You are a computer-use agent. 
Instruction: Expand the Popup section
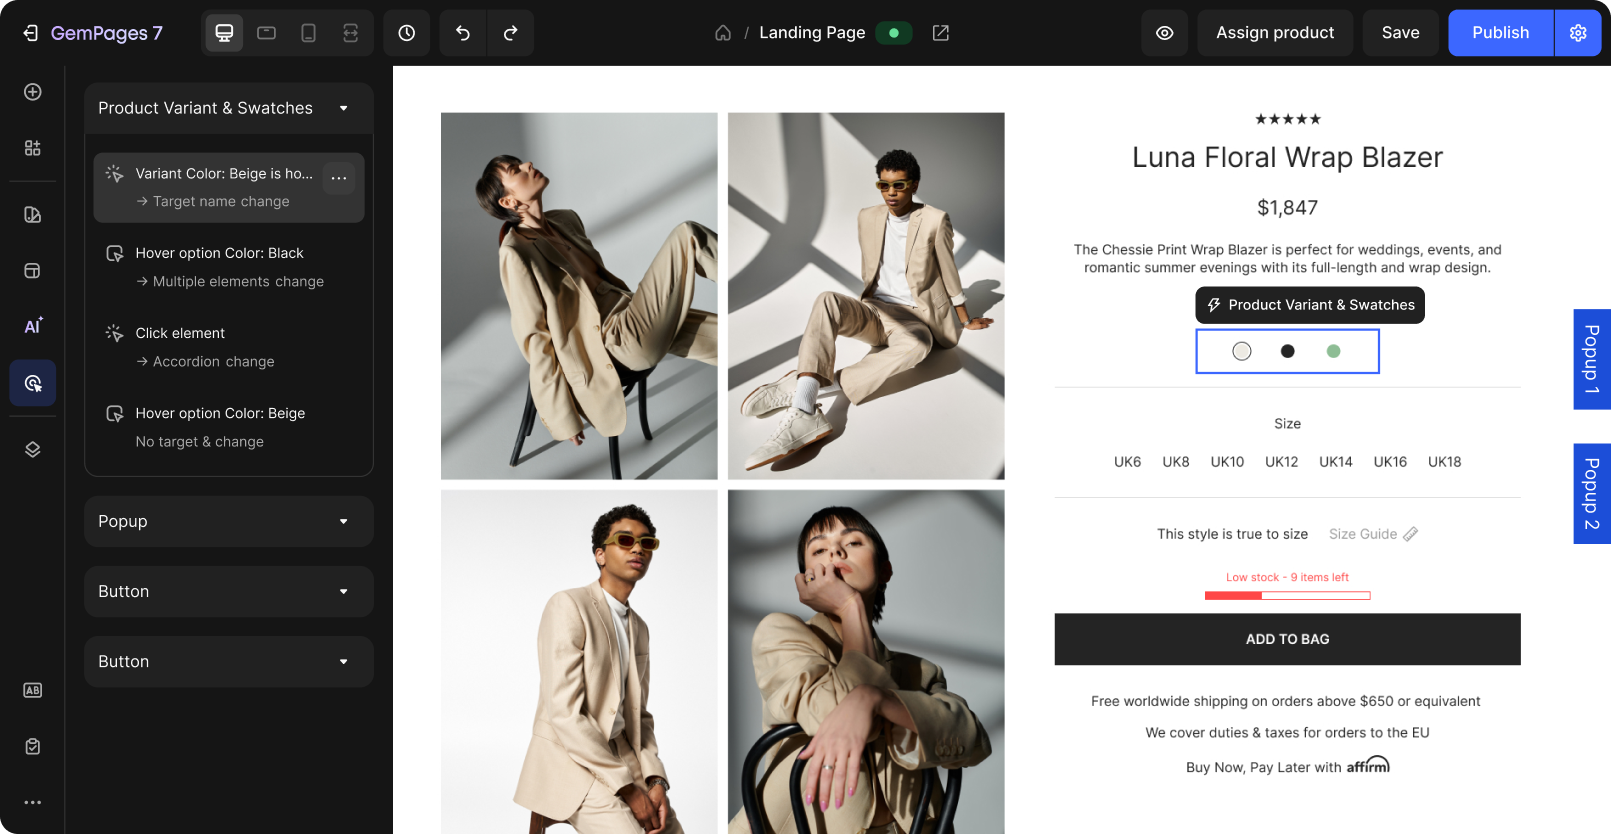pyautogui.click(x=343, y=521)
